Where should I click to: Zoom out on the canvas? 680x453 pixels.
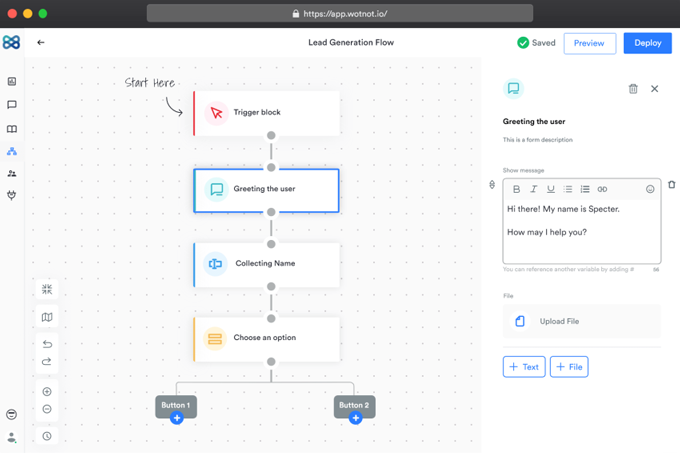tap(47, 409)
